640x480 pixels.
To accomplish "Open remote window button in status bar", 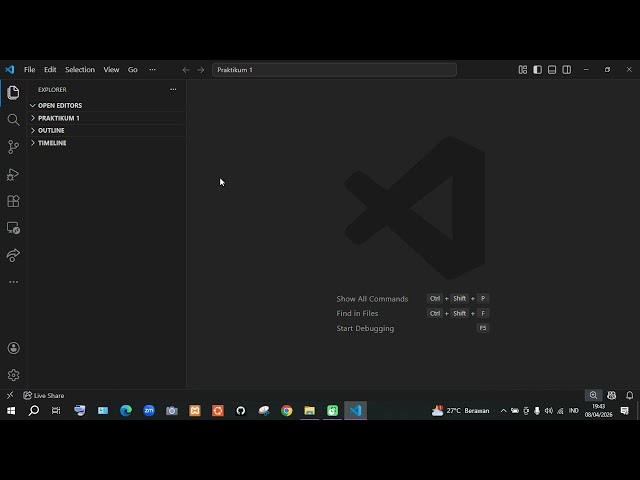I will 10,395.
